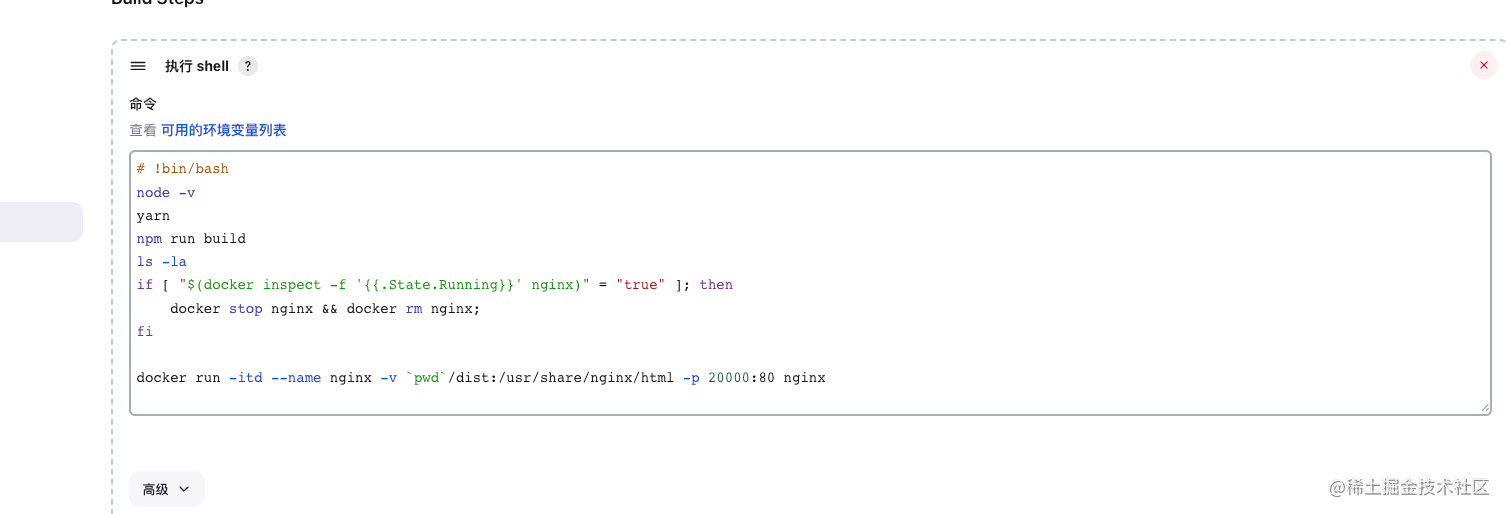Delete the 执行 shell build step

click(x=1483, y=65)
